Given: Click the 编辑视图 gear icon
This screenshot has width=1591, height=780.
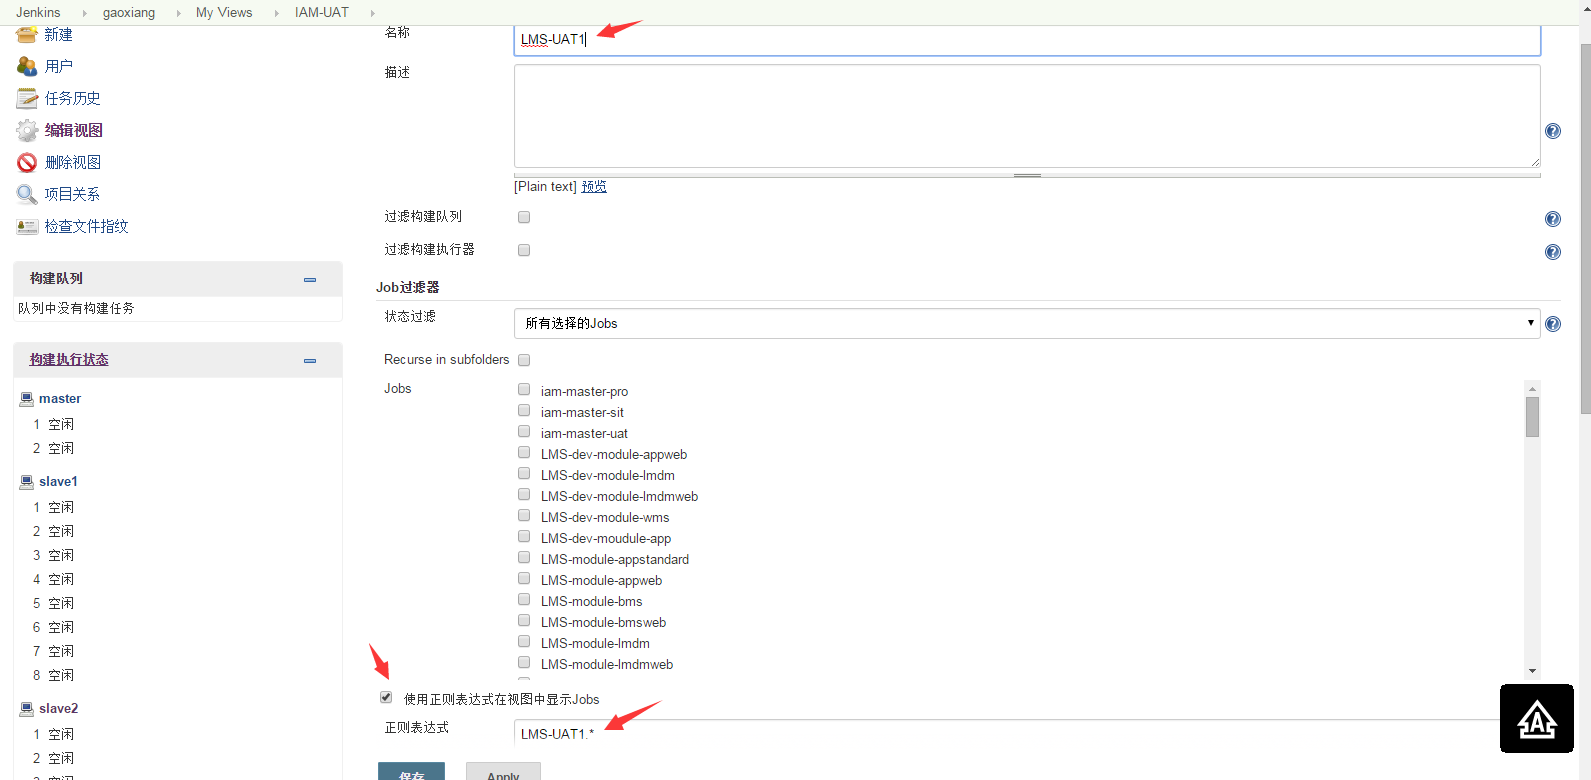Looking at the screenshot, I should pyautogui.click(x=27, y=130).
